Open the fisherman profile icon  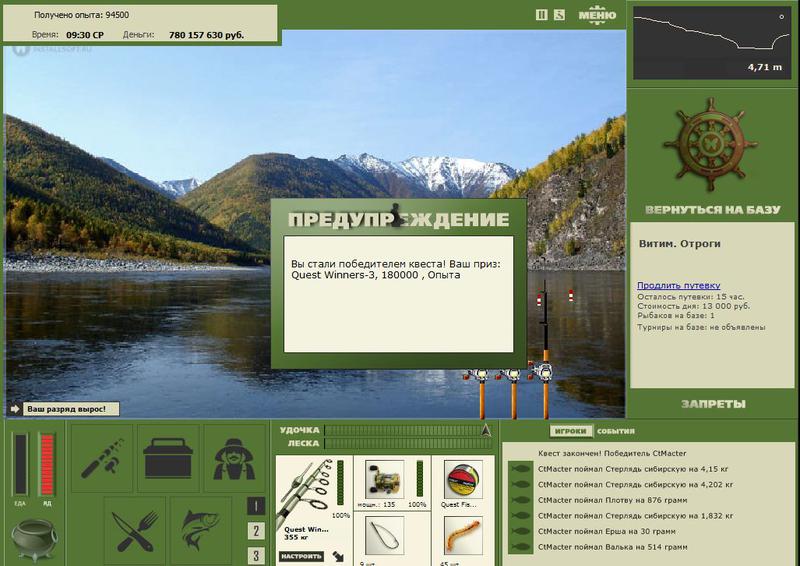(x=234, y=458)
